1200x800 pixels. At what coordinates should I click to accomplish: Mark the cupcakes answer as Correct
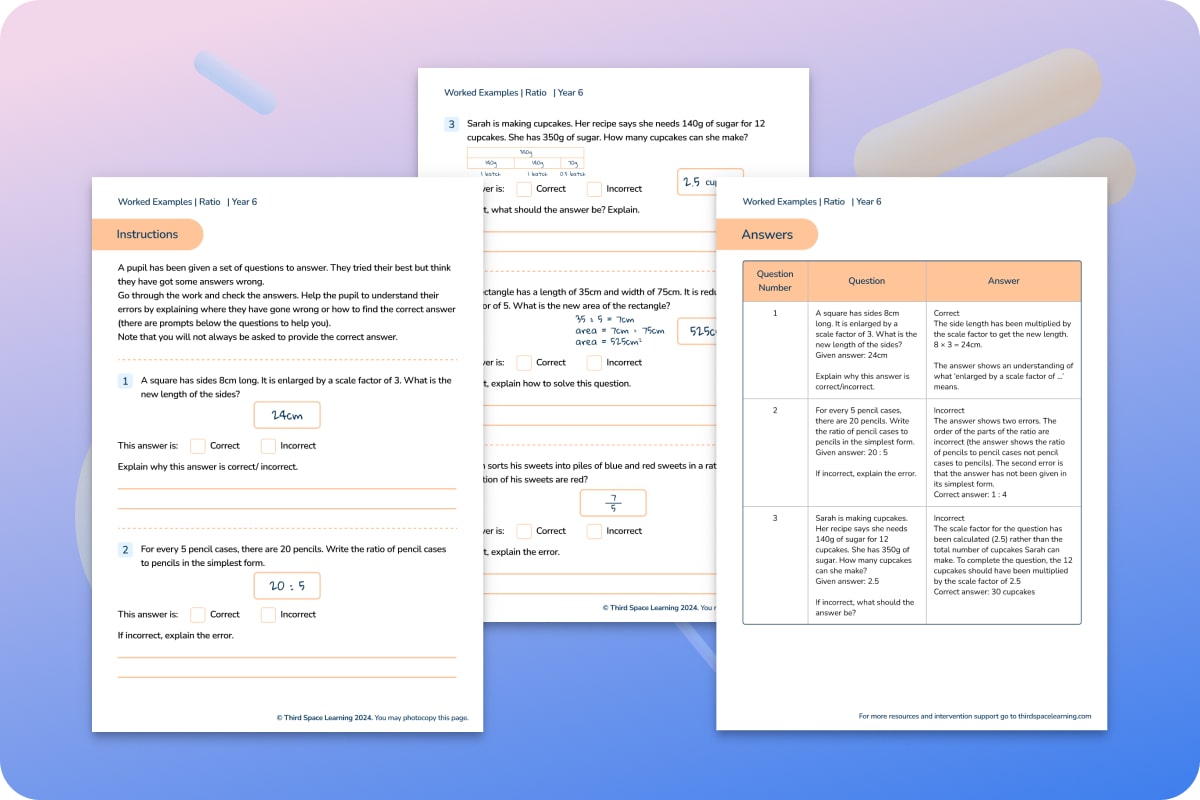pos(523,188)
